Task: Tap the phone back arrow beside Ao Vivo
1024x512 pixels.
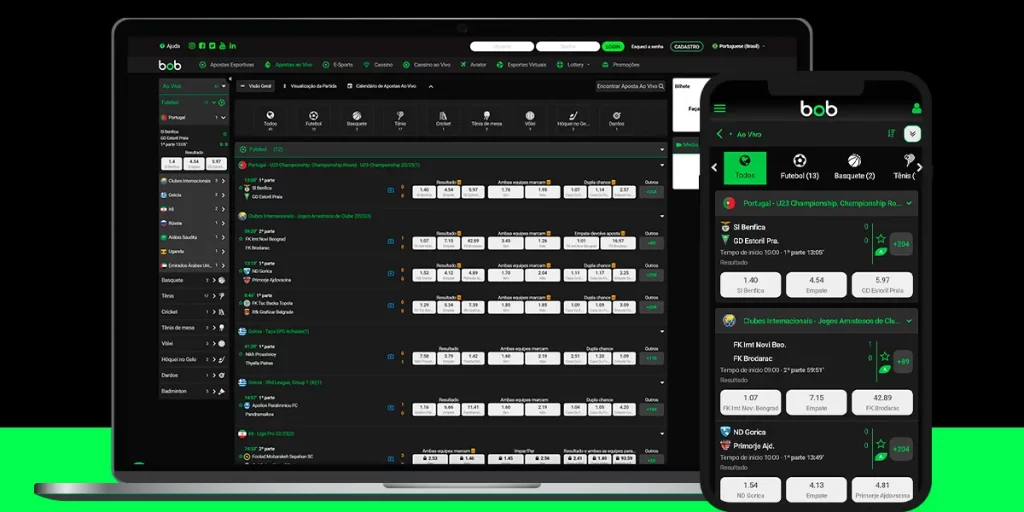Action: 720,134
